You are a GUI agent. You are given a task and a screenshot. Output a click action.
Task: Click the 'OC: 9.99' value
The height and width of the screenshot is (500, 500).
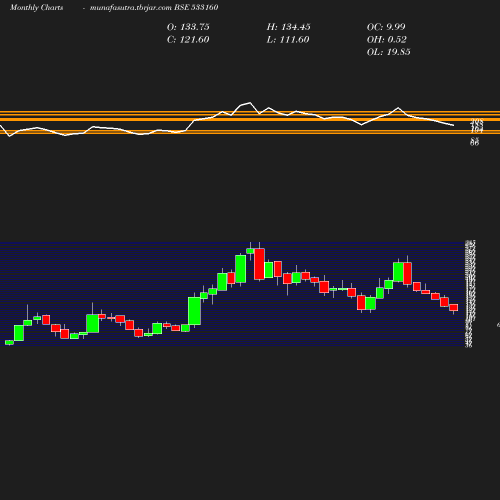pos(386,27)
